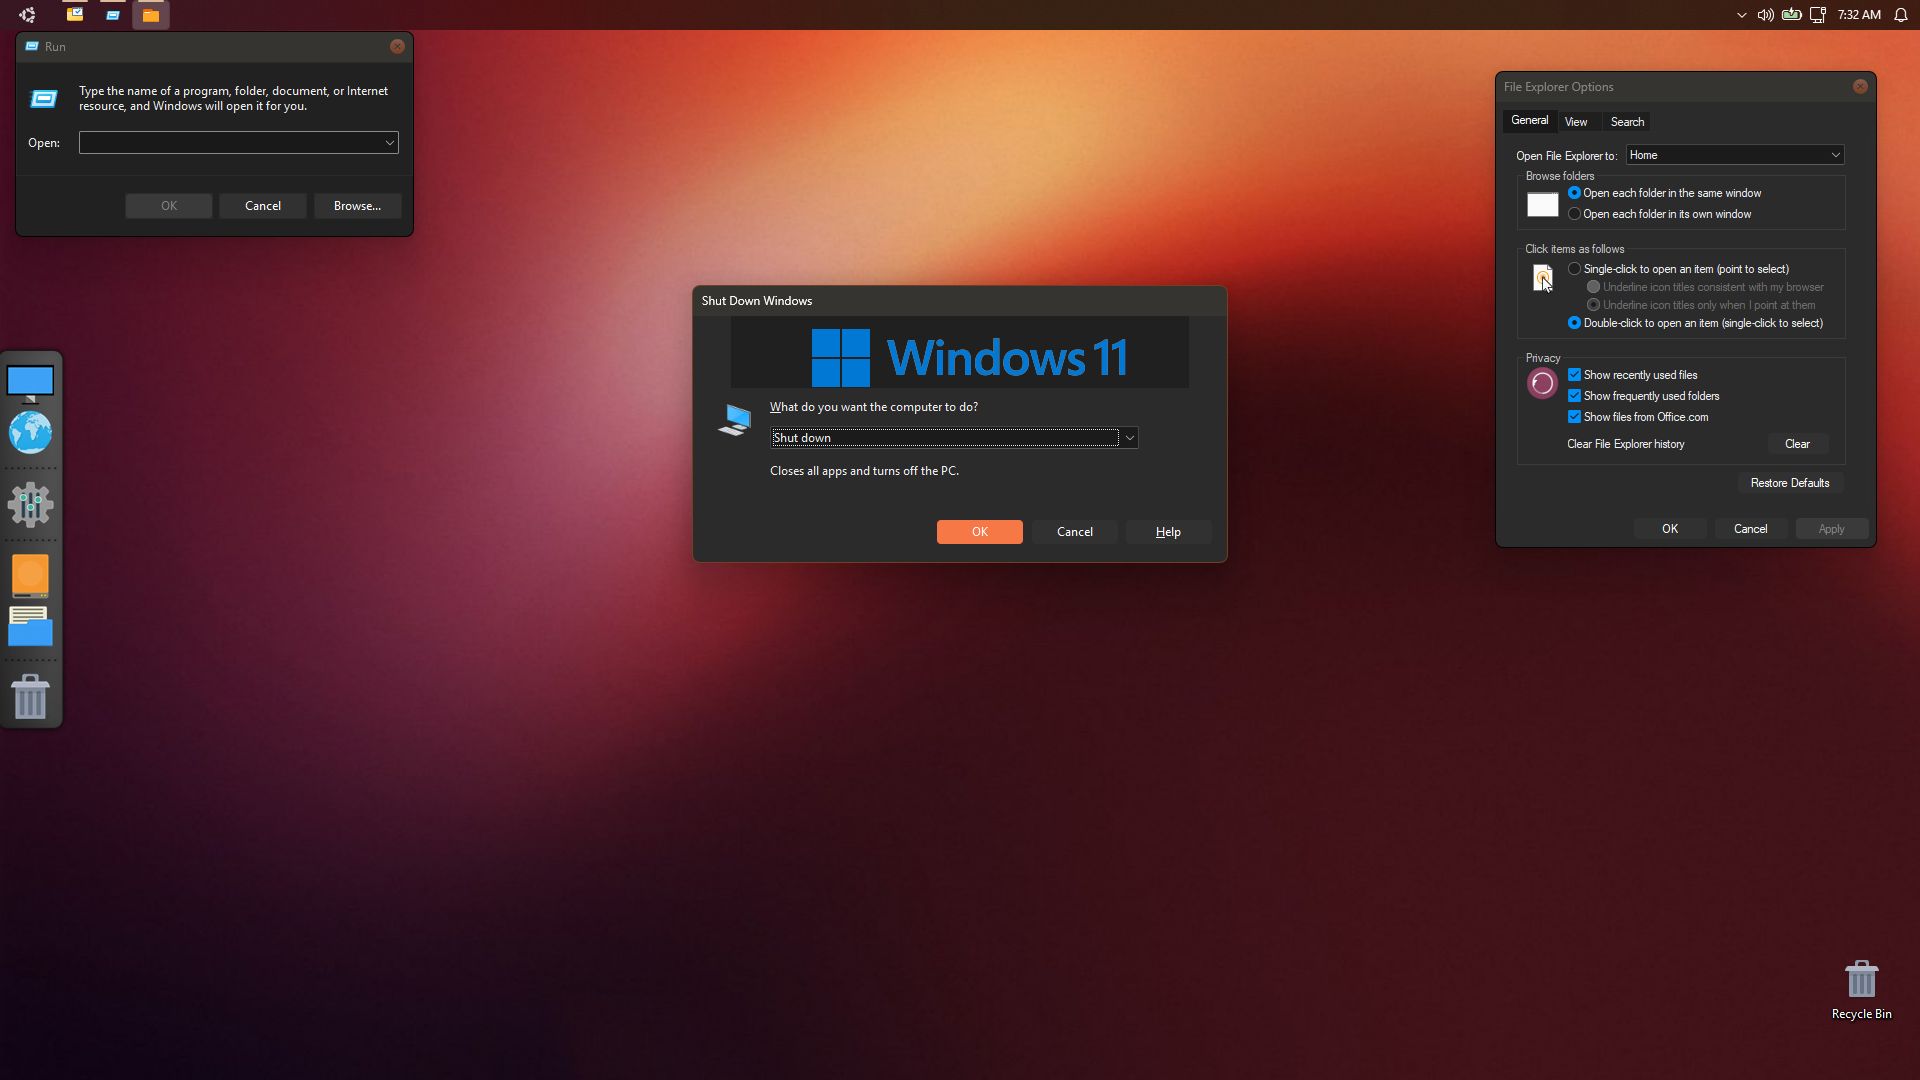Viewport: 1920px width, 1080px height.
Task: Choose Single-click to open an item
Action: (x=1574, y=269)
